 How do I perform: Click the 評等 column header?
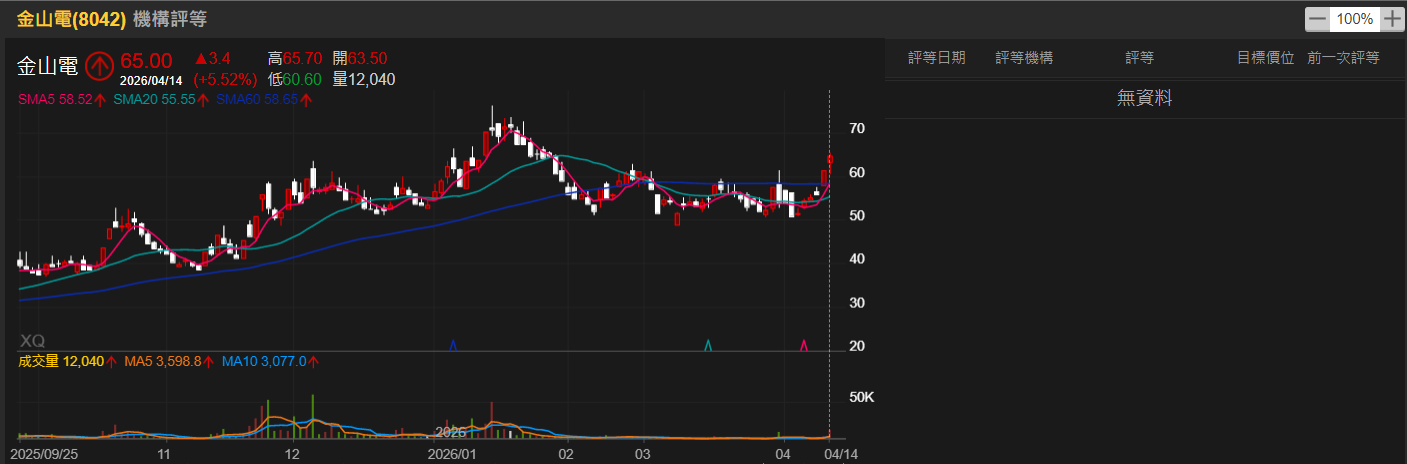tap(1139, 58)
